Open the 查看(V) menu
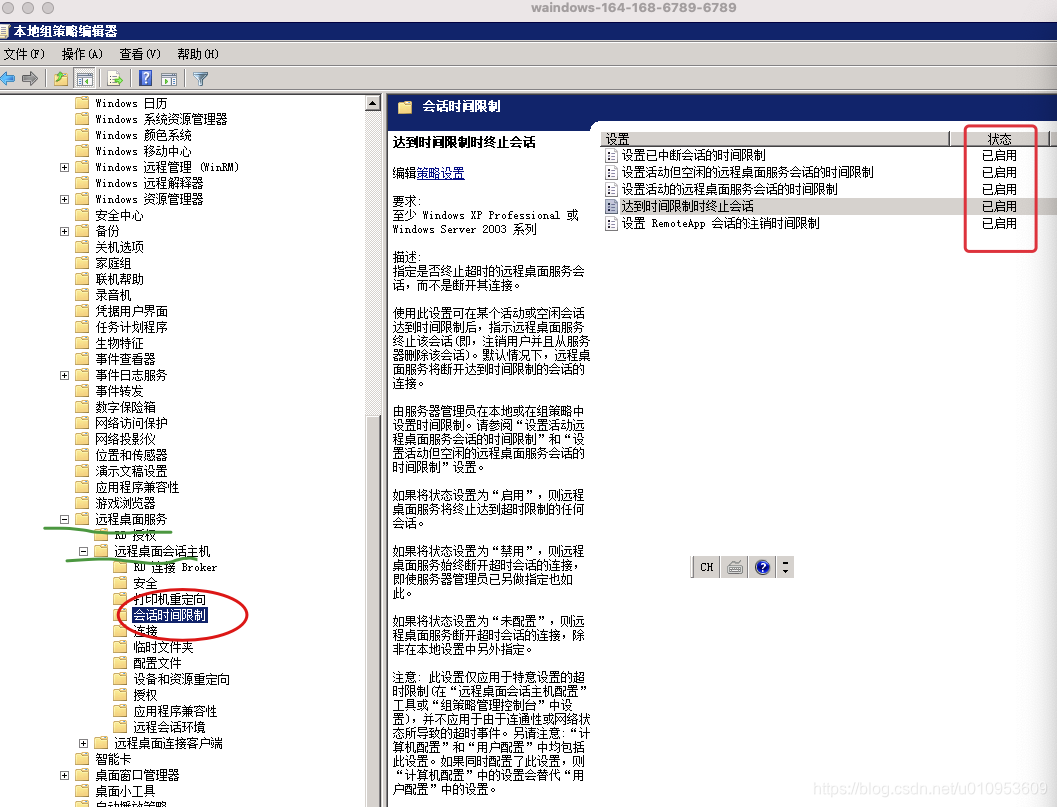Image resolution: width=1057 pixels, height=807 pixels. tap(140, 54)
